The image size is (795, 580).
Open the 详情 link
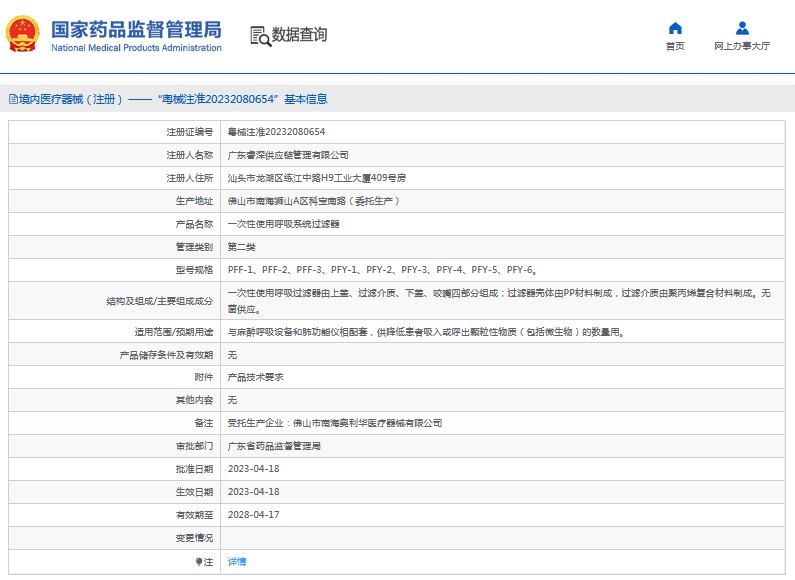237,562
